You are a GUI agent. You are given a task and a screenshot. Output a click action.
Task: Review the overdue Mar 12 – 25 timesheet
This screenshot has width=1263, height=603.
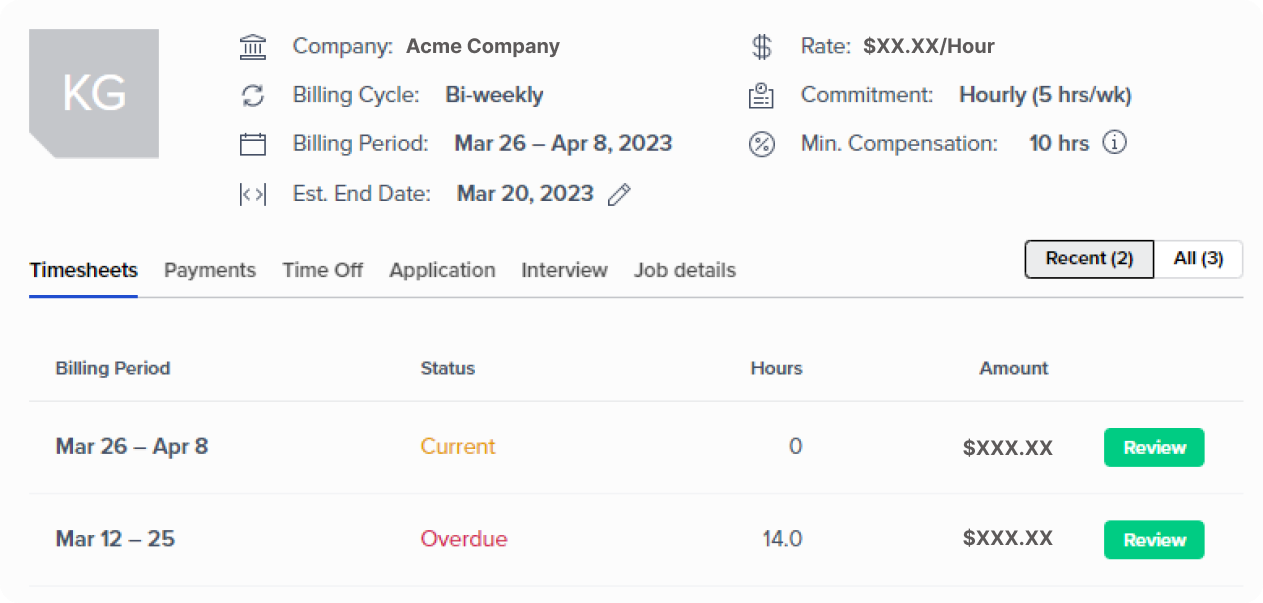point(1154,540)
